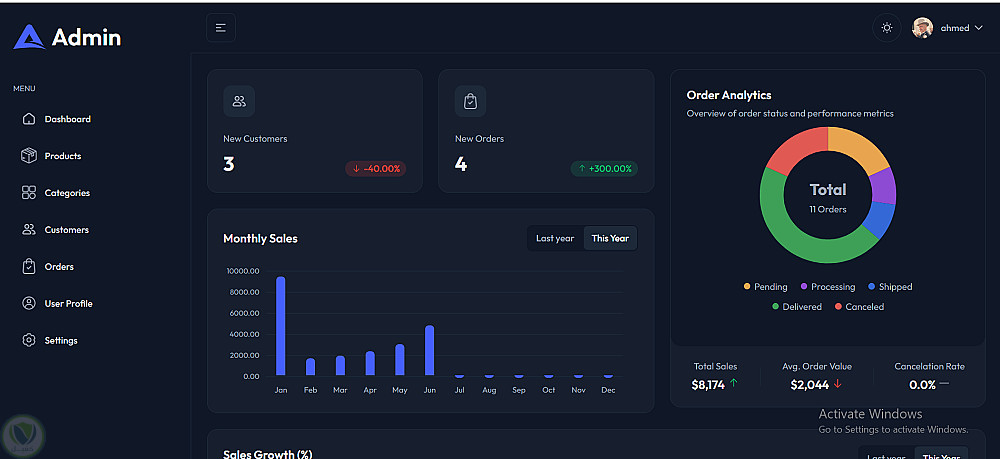This screenshot has height=459, width=1000.
Task: Click the New Orders card bag icon
Action: 471,101
